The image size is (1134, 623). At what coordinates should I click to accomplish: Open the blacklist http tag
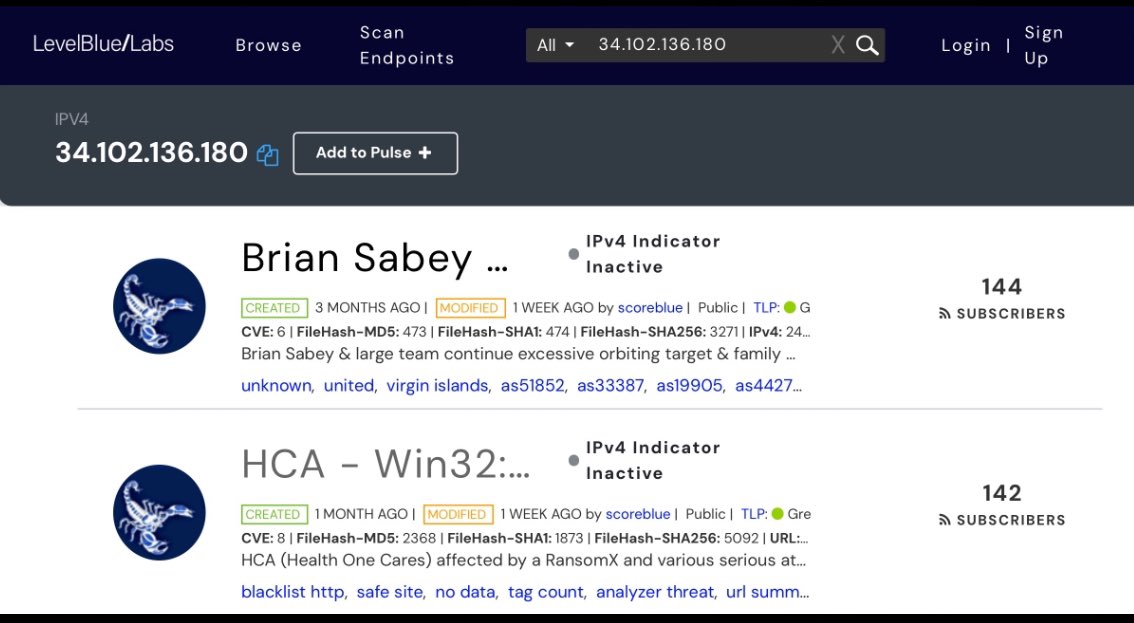[293, 592]
